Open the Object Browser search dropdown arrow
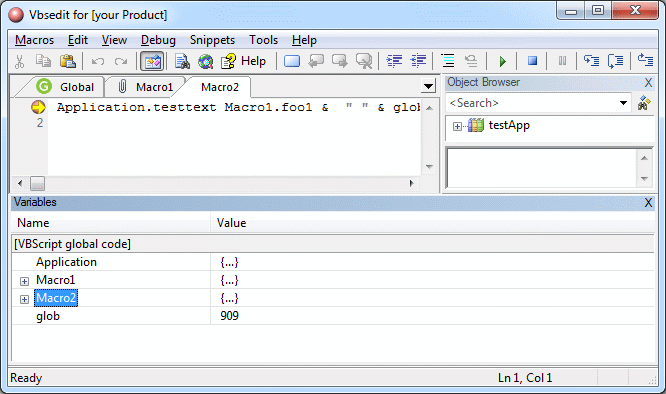This screenshot has height=394, width=666. [x=623, y=103]
